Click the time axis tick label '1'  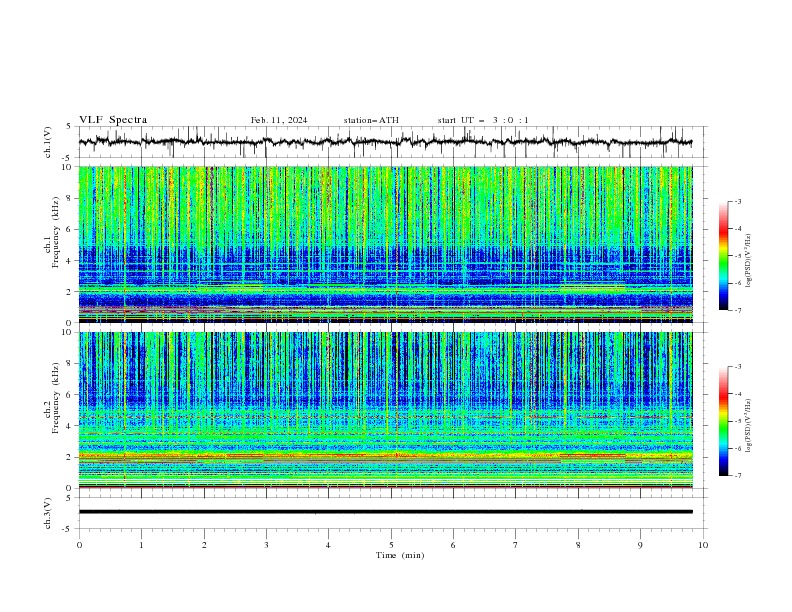coord(141,545)
